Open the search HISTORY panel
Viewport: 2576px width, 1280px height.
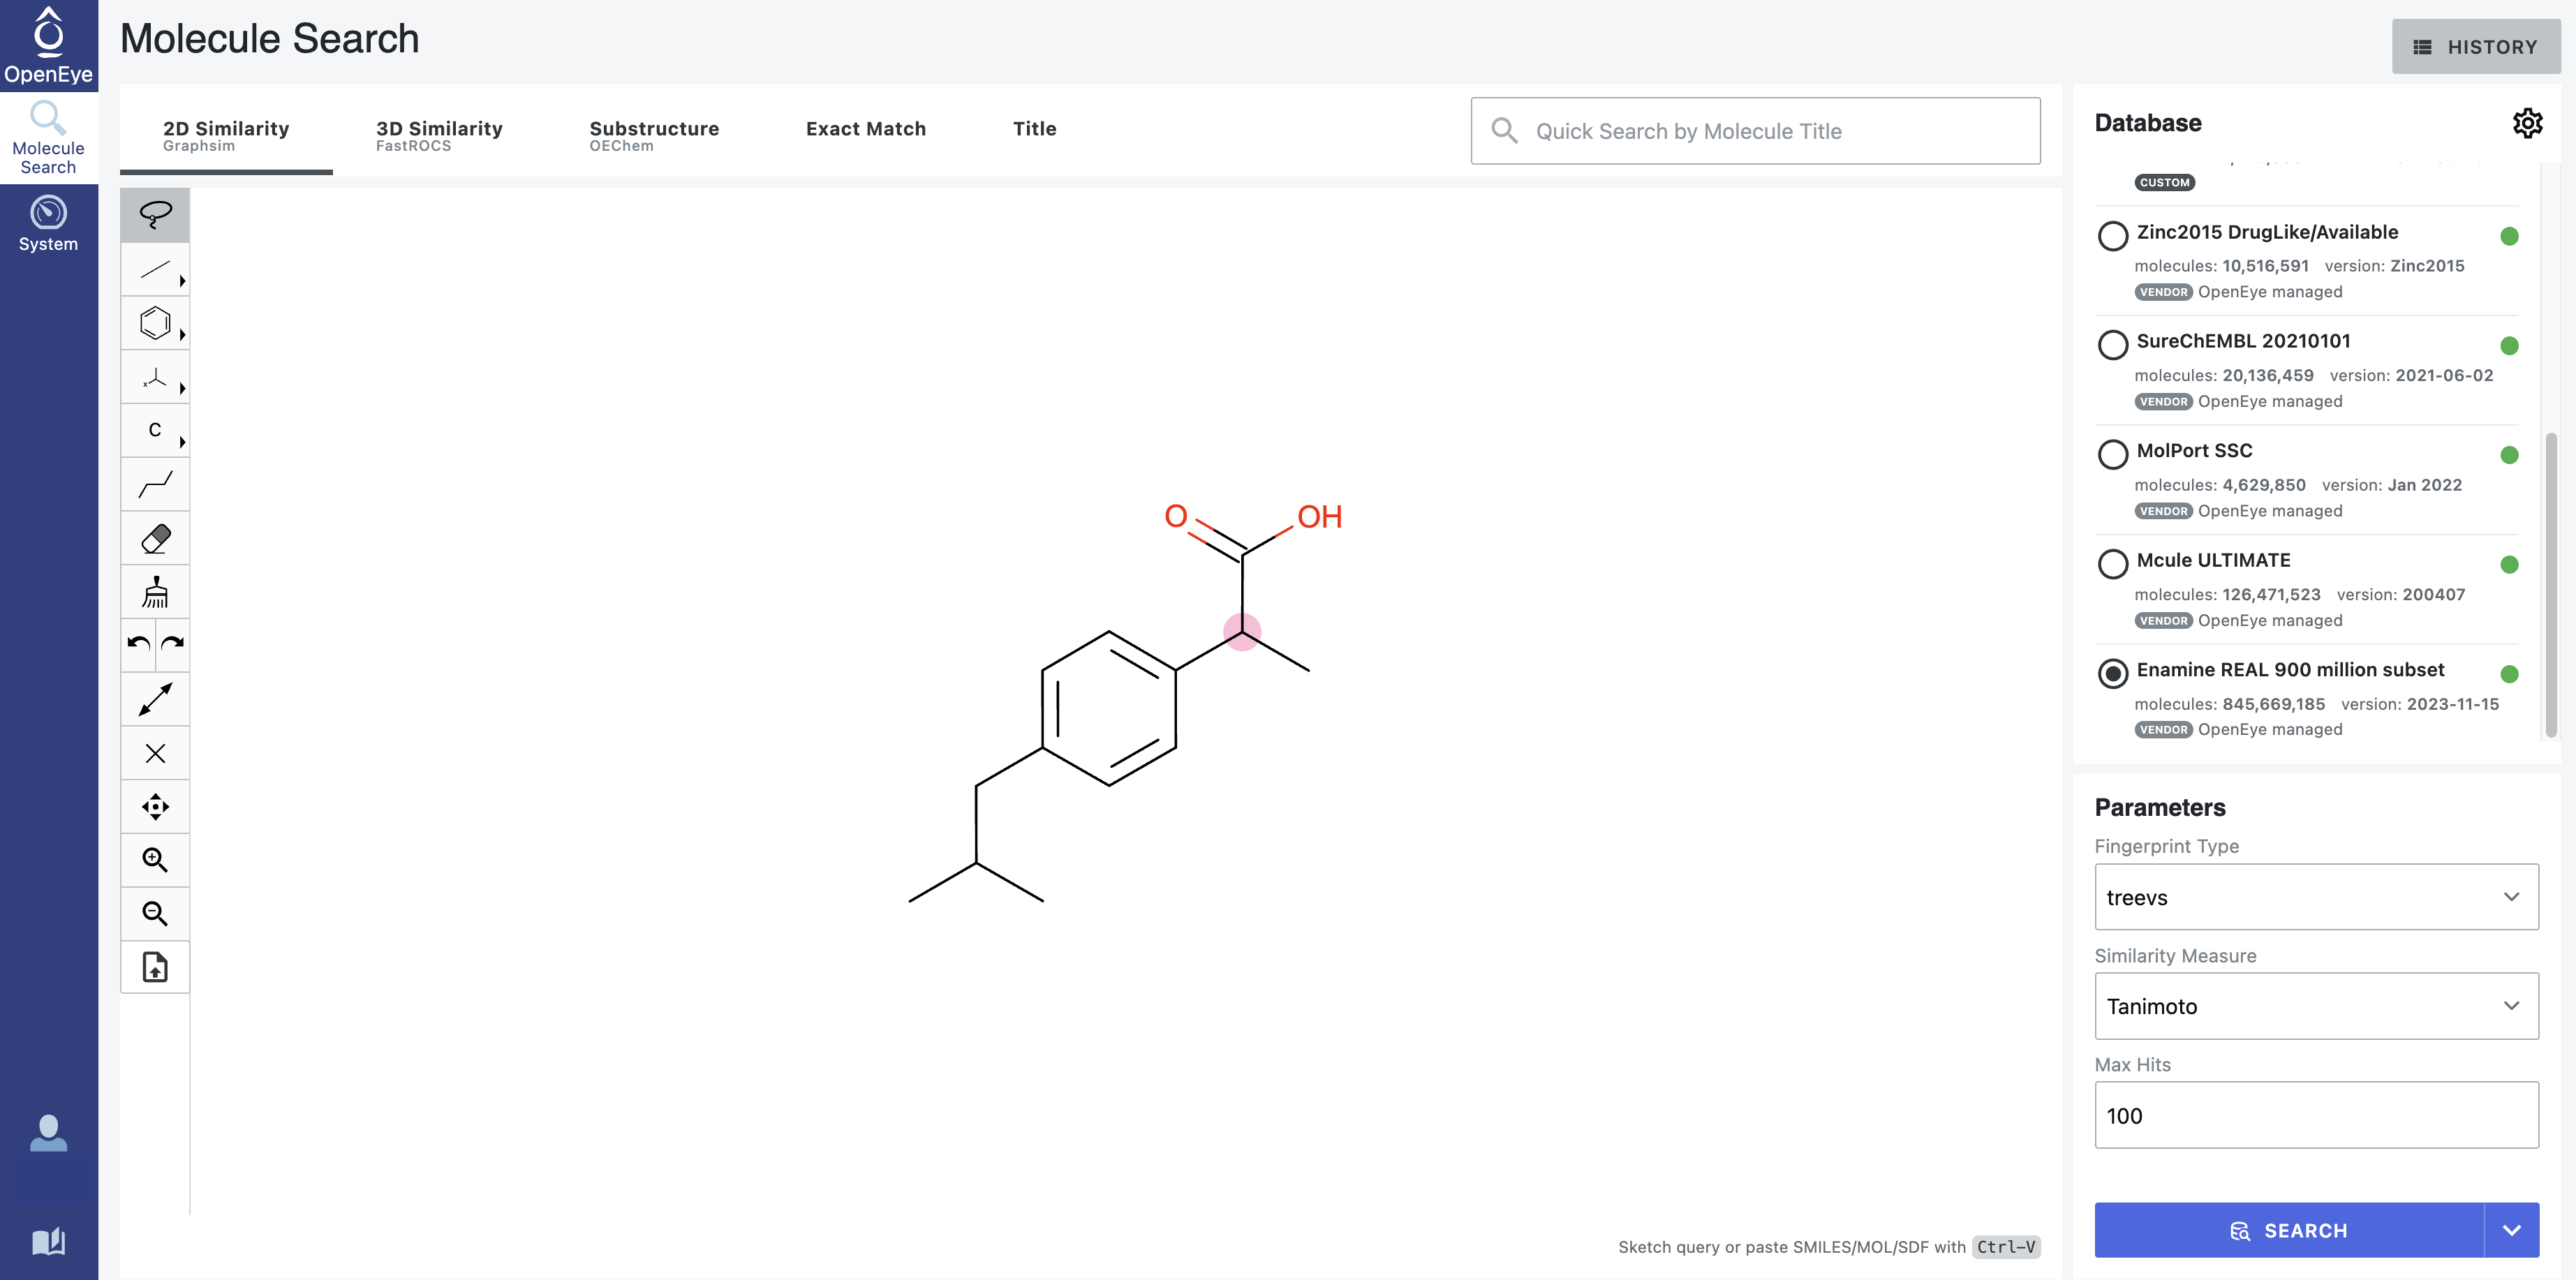click(x=2476, y=46)
